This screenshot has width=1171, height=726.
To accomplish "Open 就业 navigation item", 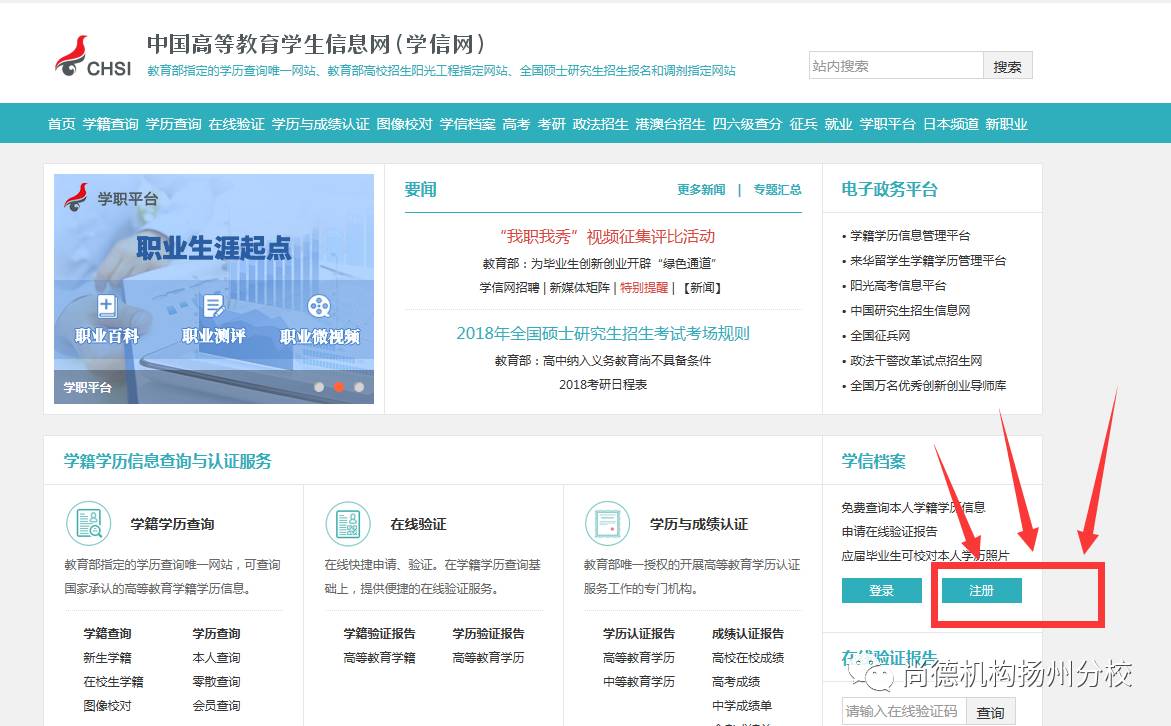I will (x=838, y=124).
